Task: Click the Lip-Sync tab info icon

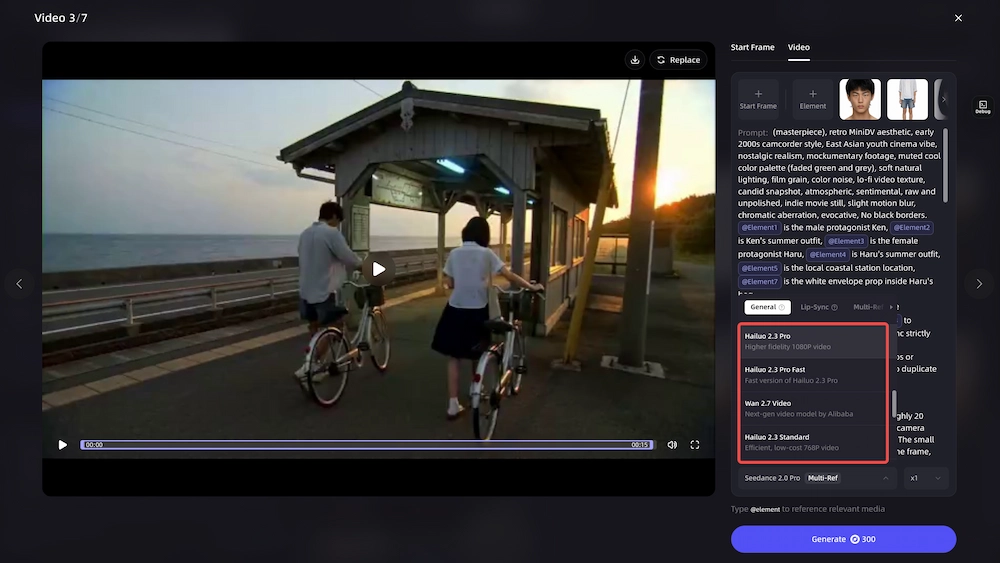Action: click(834, 307)
